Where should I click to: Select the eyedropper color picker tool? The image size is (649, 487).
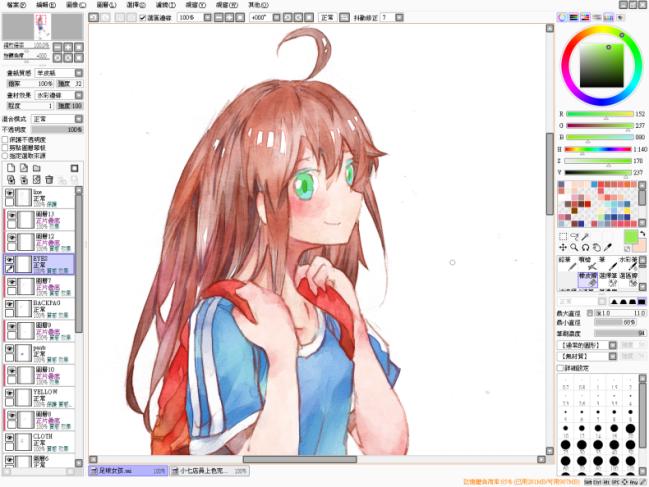(x=608, y=247)
